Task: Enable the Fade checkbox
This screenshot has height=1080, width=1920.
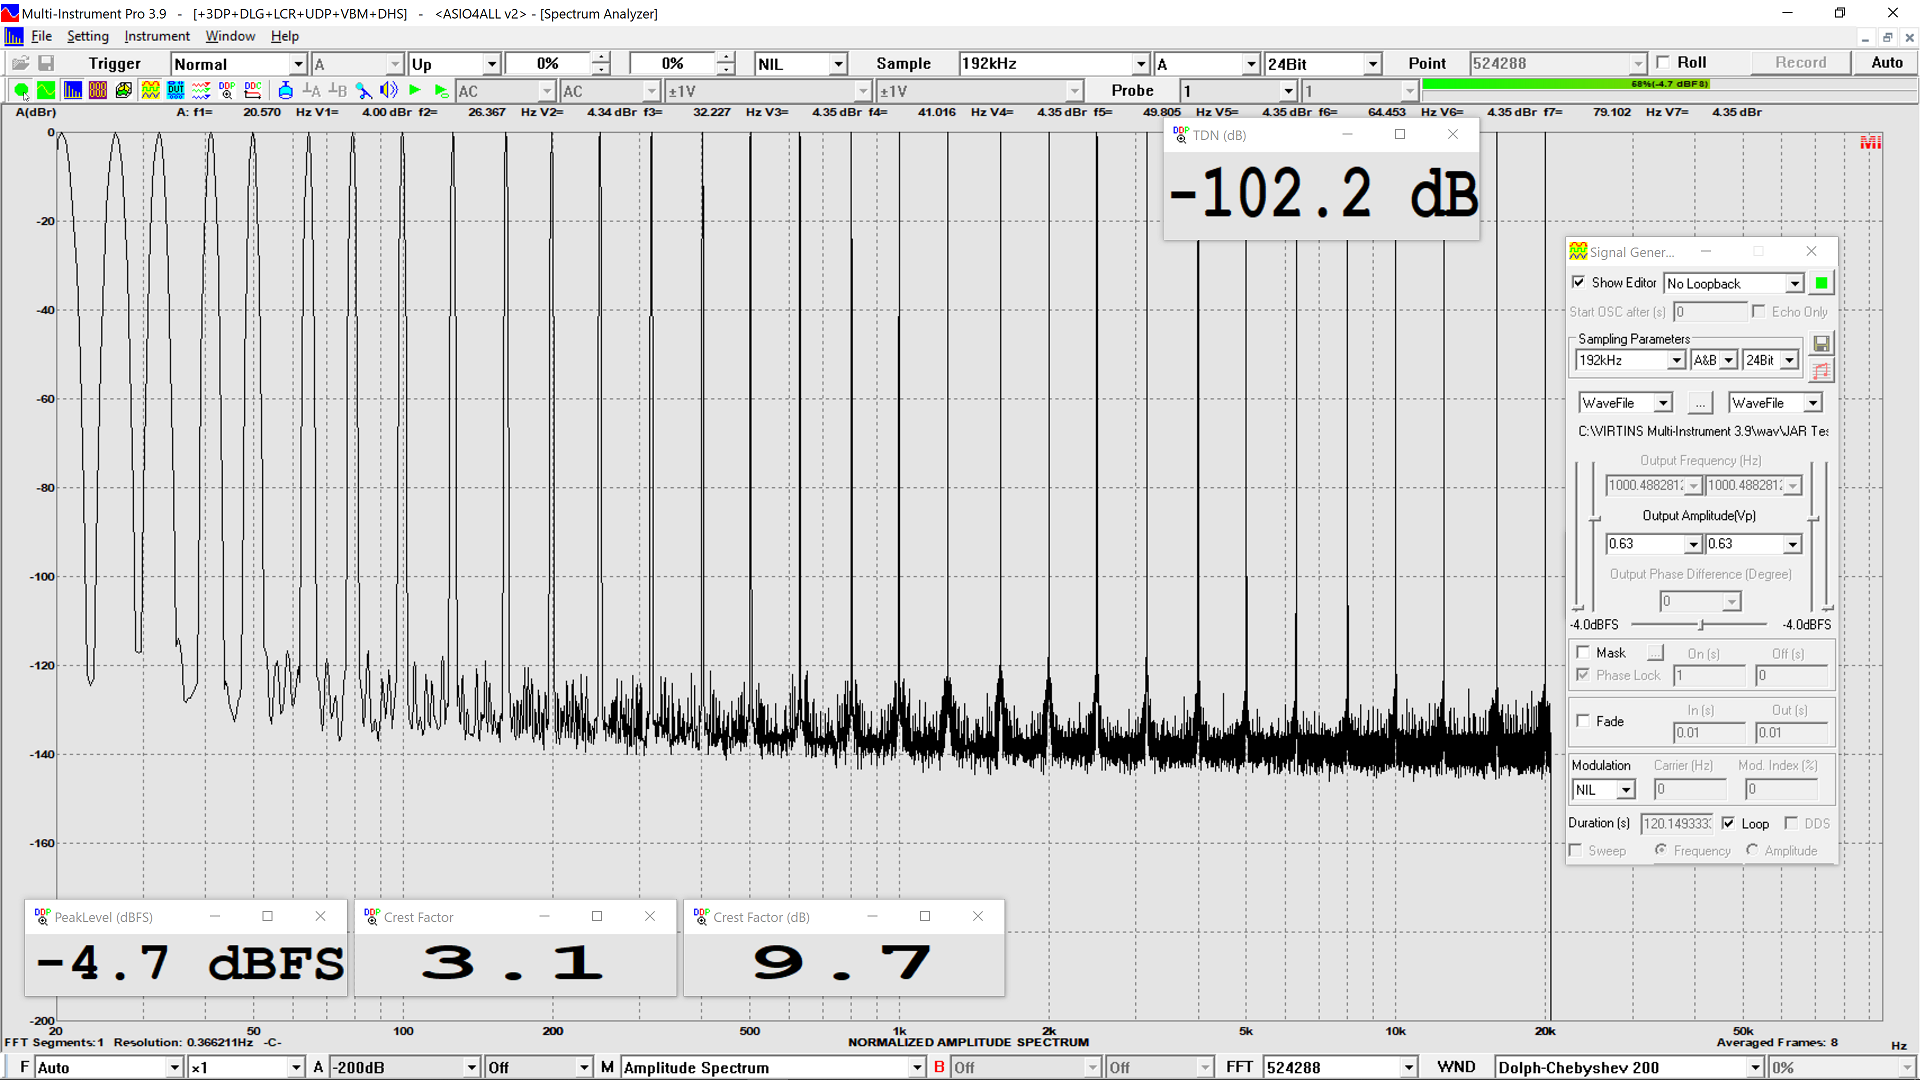Action: [x=1583, y=720]
